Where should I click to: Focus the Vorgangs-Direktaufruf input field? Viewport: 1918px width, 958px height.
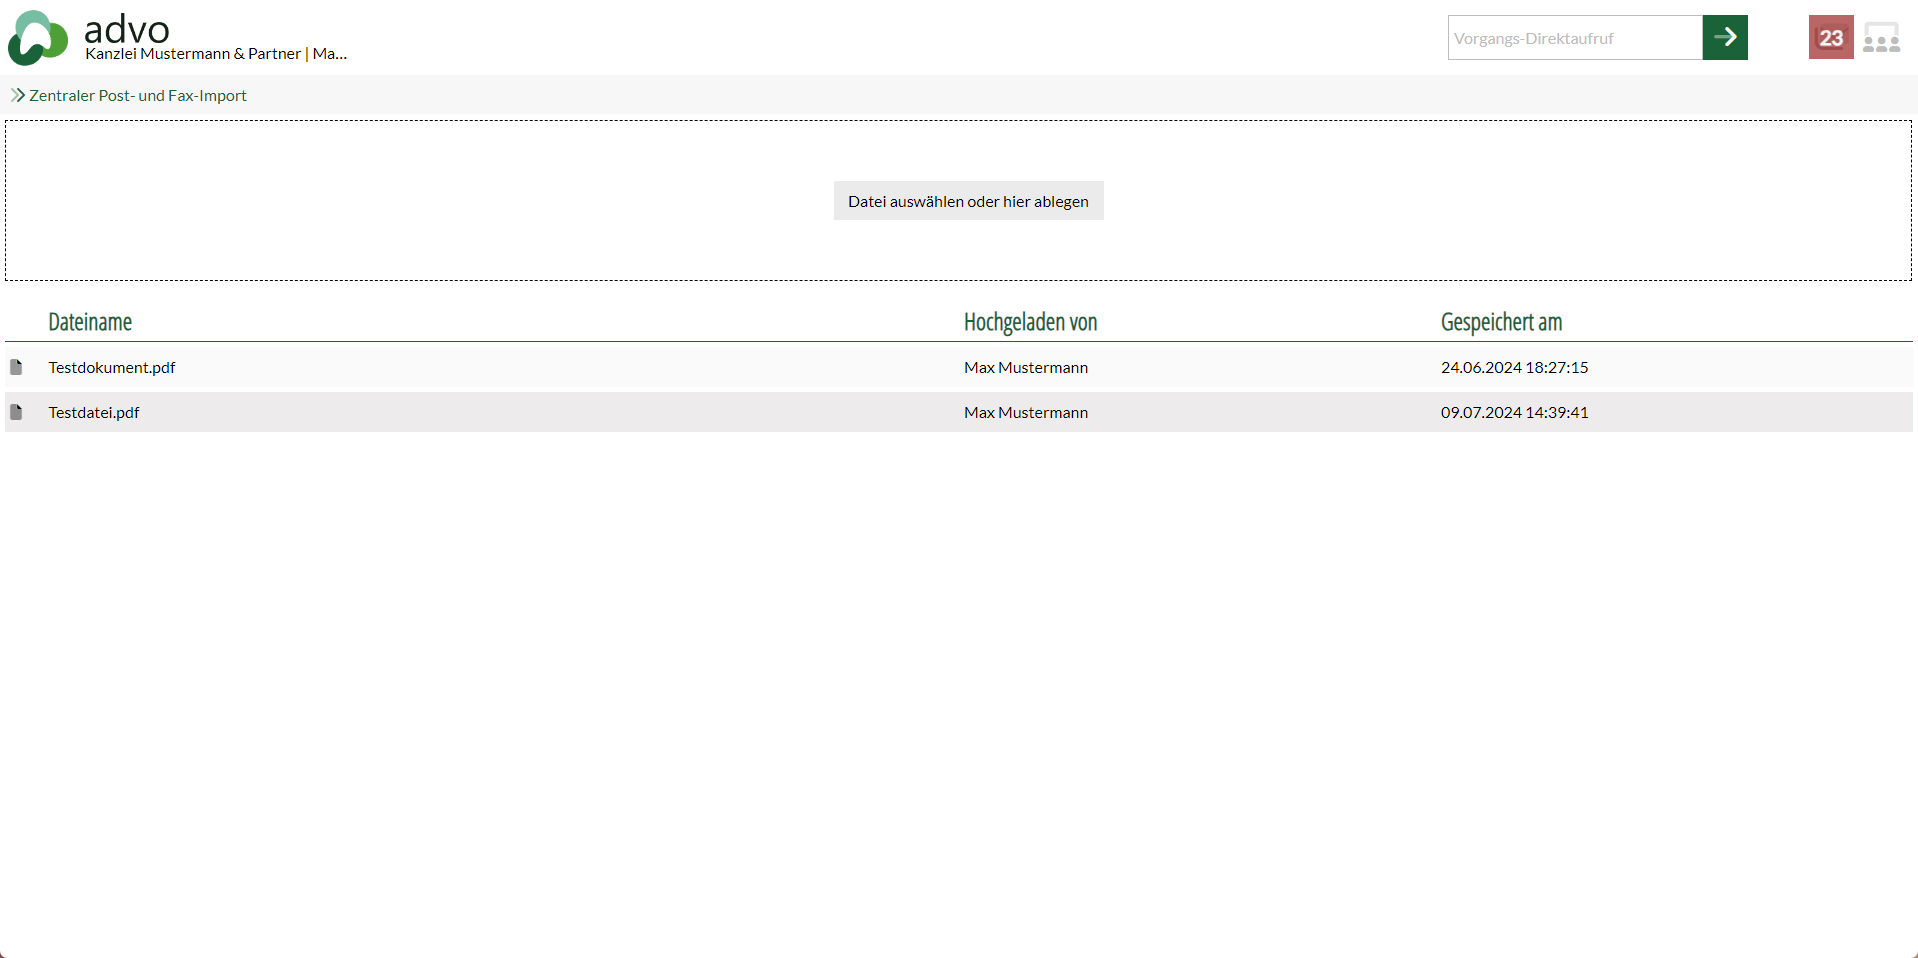click(1574, 38)
